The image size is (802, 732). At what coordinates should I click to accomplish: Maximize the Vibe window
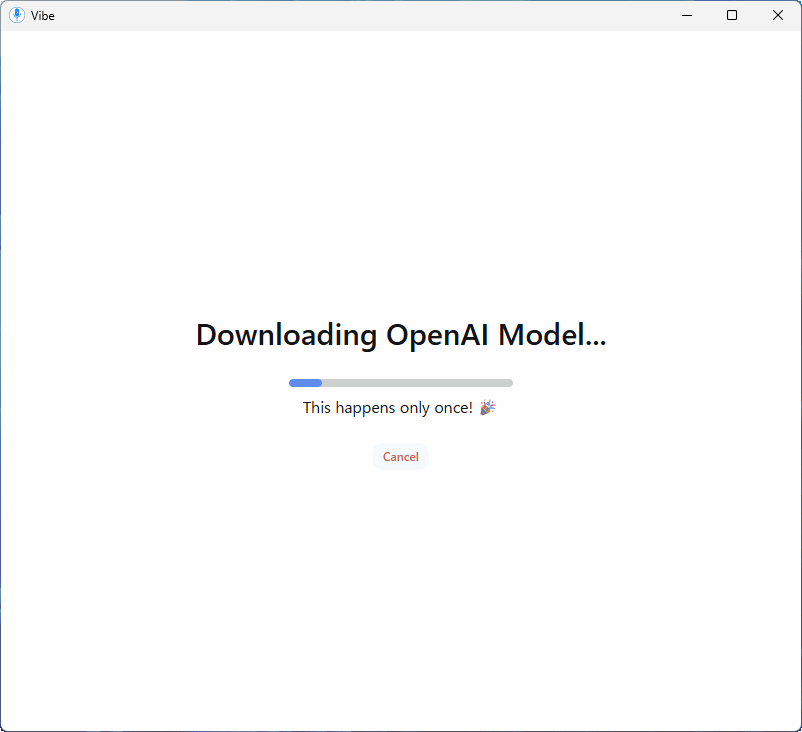(x=732, y=15)
